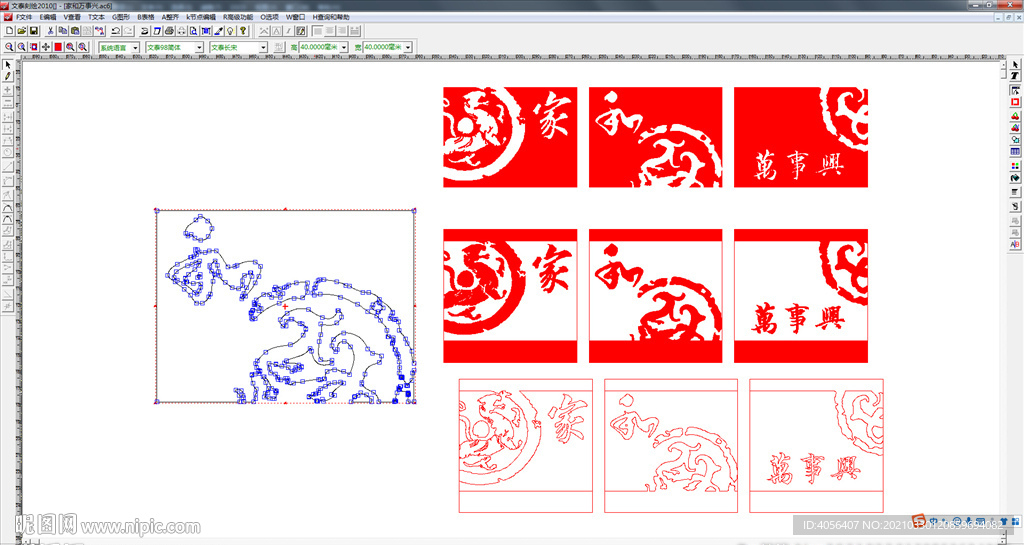
Task: Save the file with the floppy disk icon
Action: pos(34,31)
